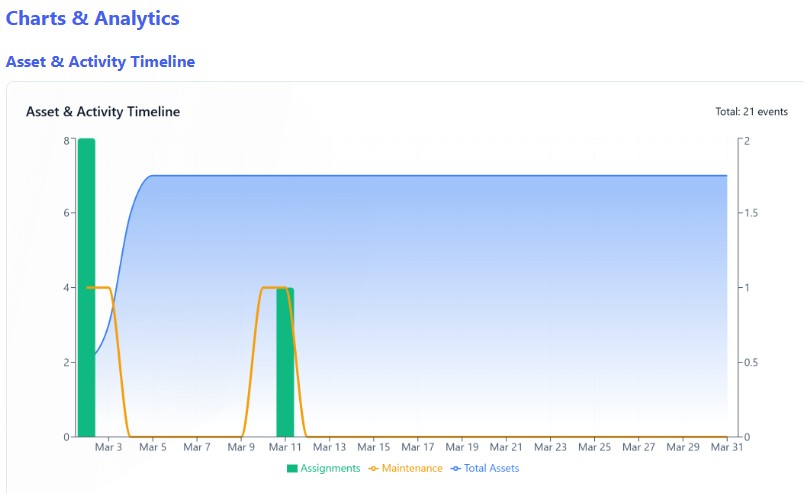Screen dimensions: 804x494
Task: Click the green Assignments legend swatch
Action: pos(292,468)
